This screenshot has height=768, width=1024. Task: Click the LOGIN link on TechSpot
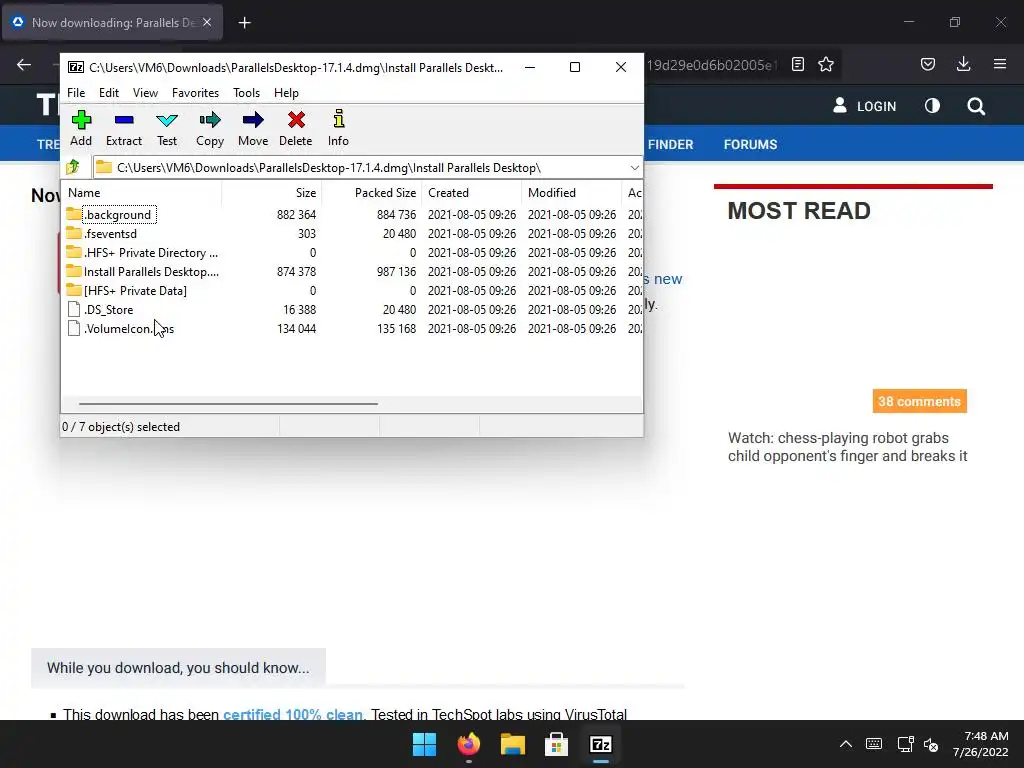pyautogui.click(x=865, y=106)
